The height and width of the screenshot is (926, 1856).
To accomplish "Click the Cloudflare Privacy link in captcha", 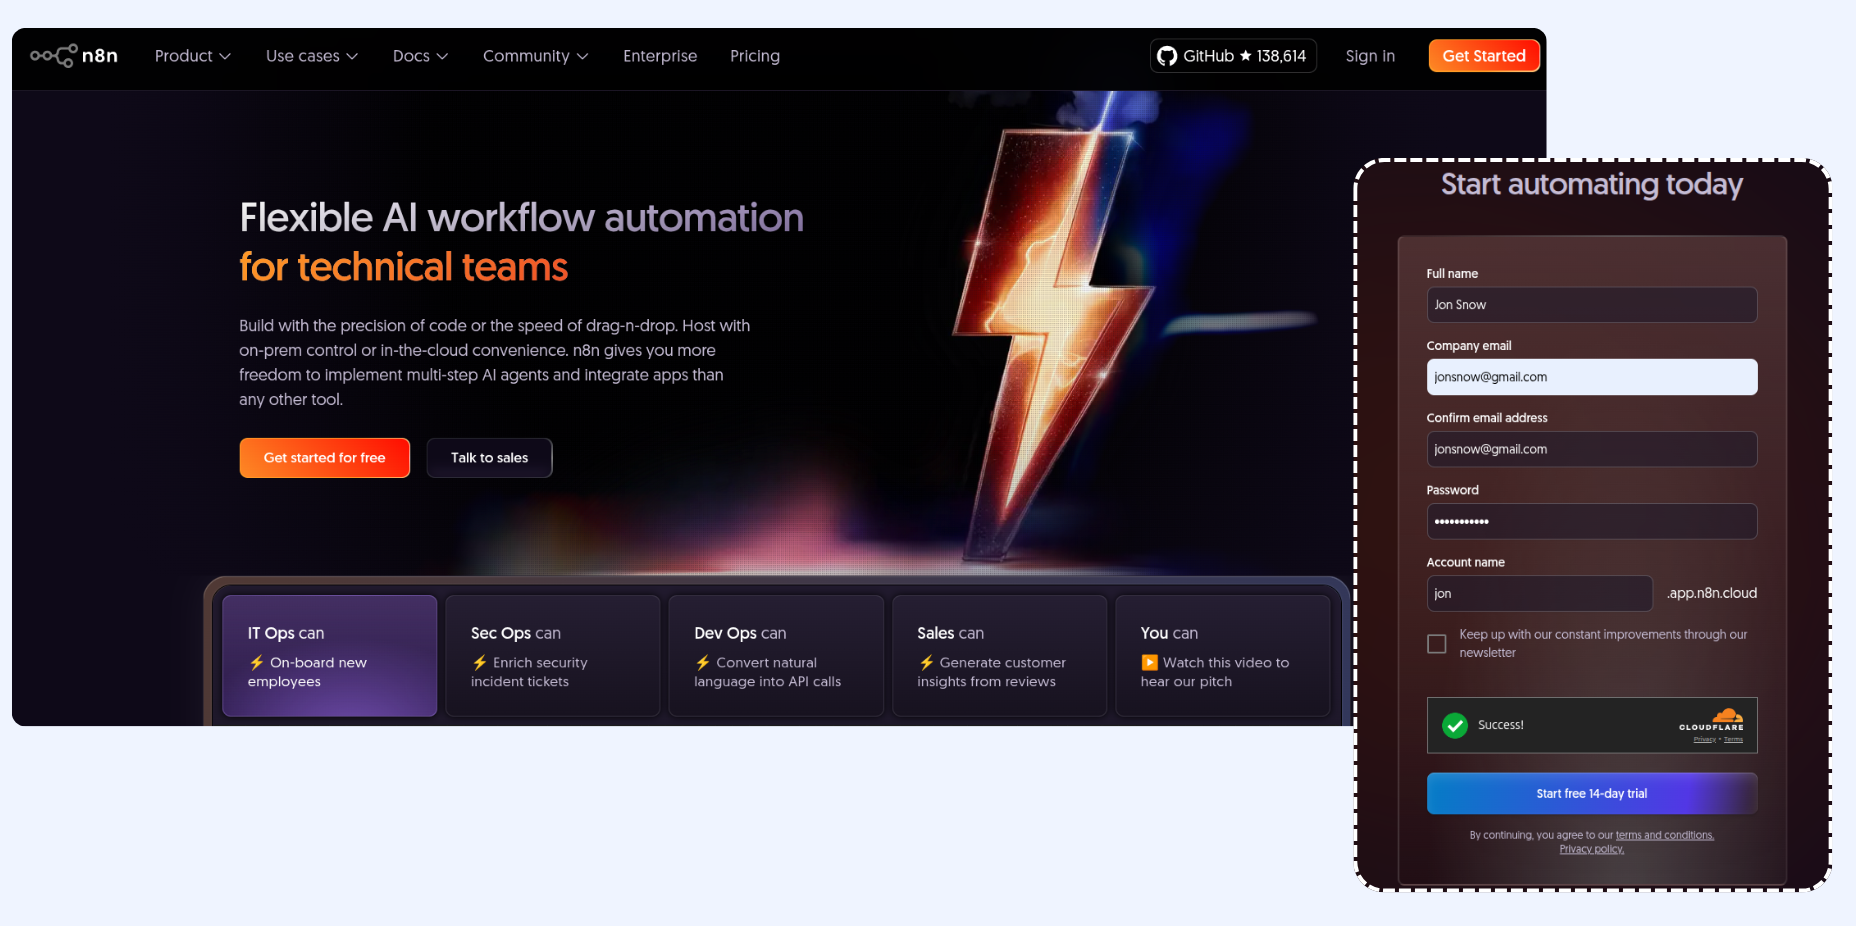I will point(1704,740).
